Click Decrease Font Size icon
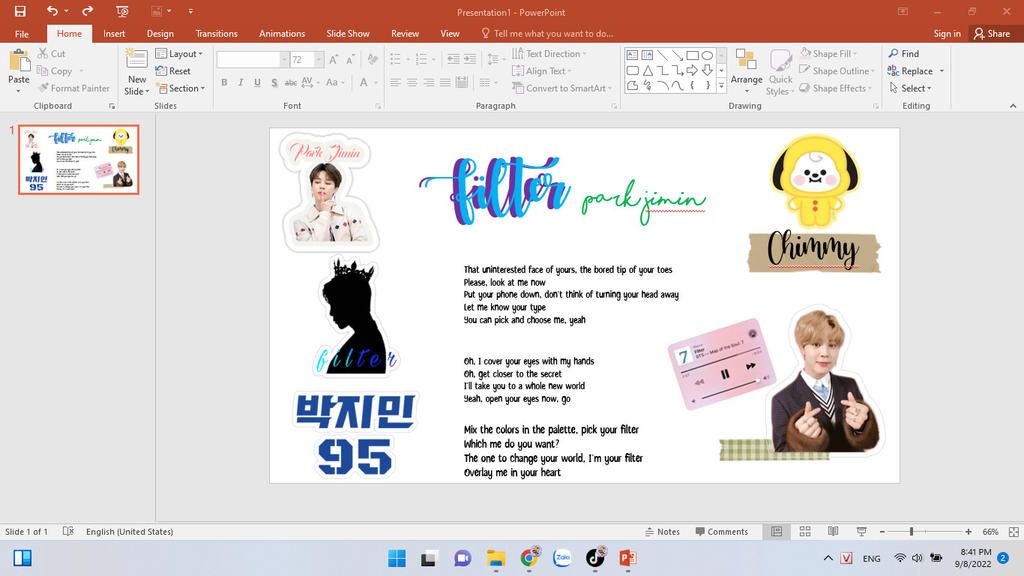 351,60
